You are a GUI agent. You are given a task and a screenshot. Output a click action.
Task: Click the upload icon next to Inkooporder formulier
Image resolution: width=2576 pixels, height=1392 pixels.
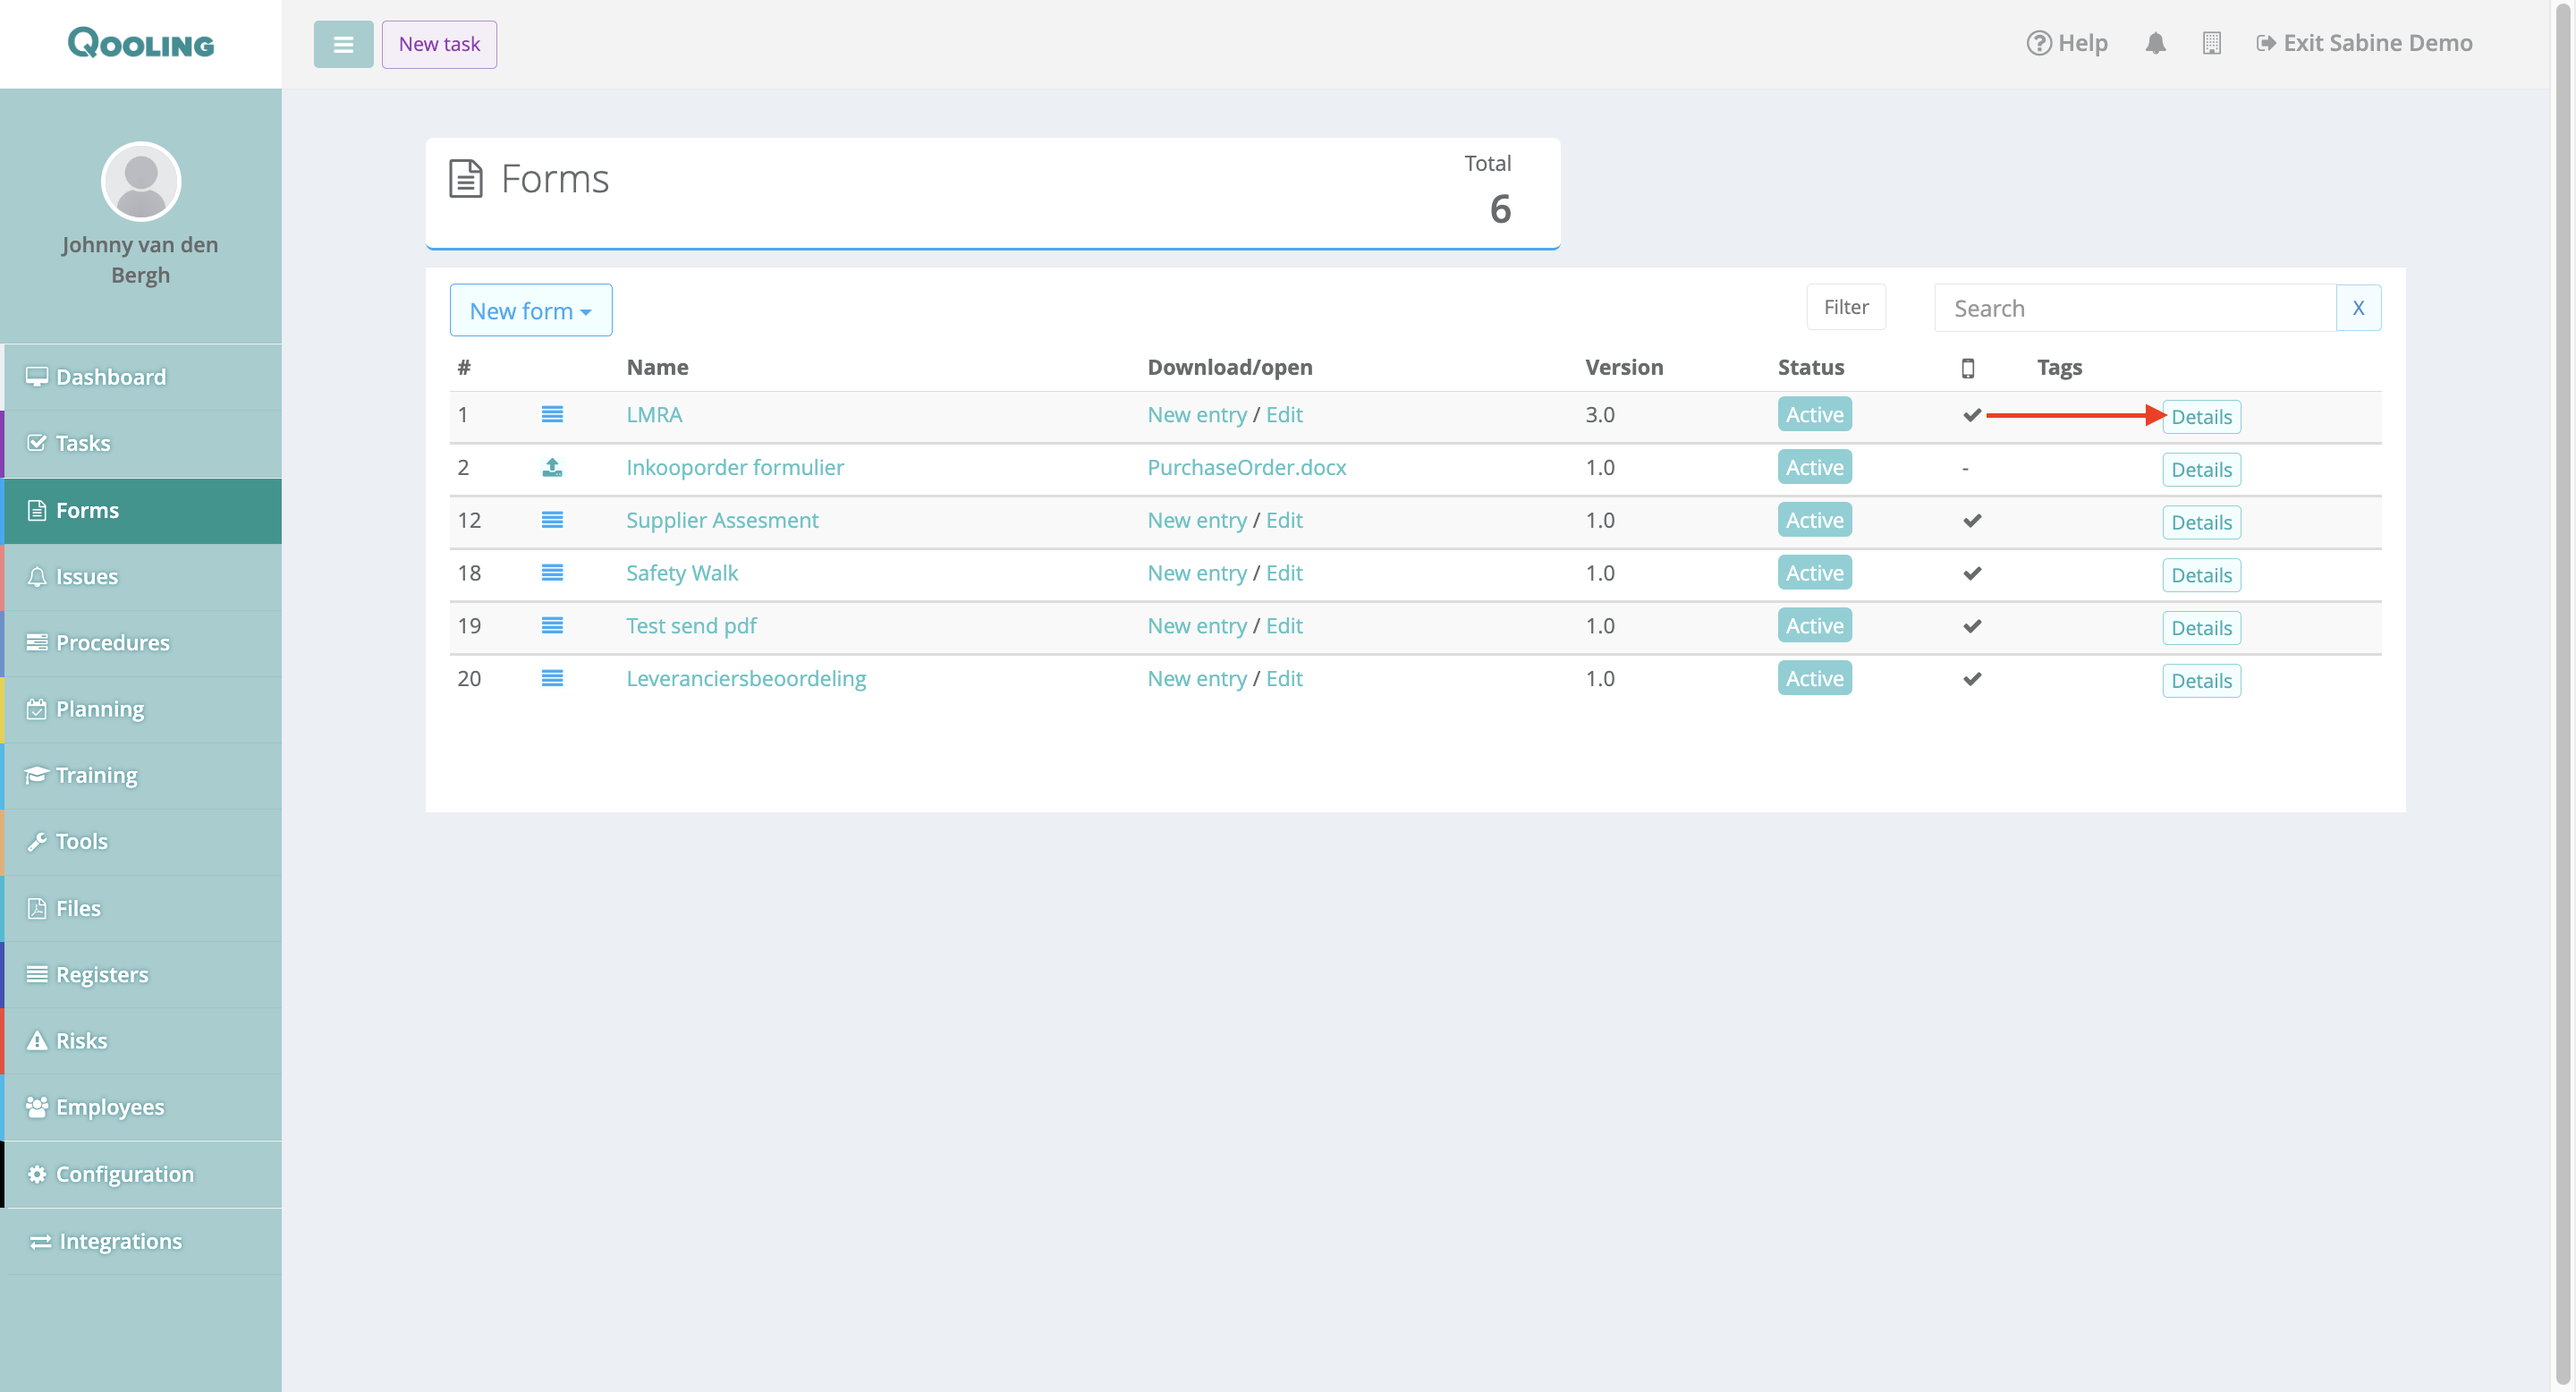point(552,467)
